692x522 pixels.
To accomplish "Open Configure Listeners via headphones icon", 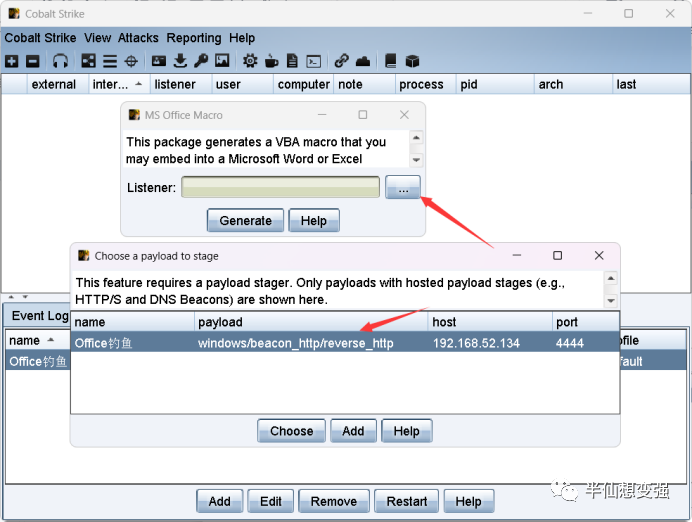I will [60, 61].
